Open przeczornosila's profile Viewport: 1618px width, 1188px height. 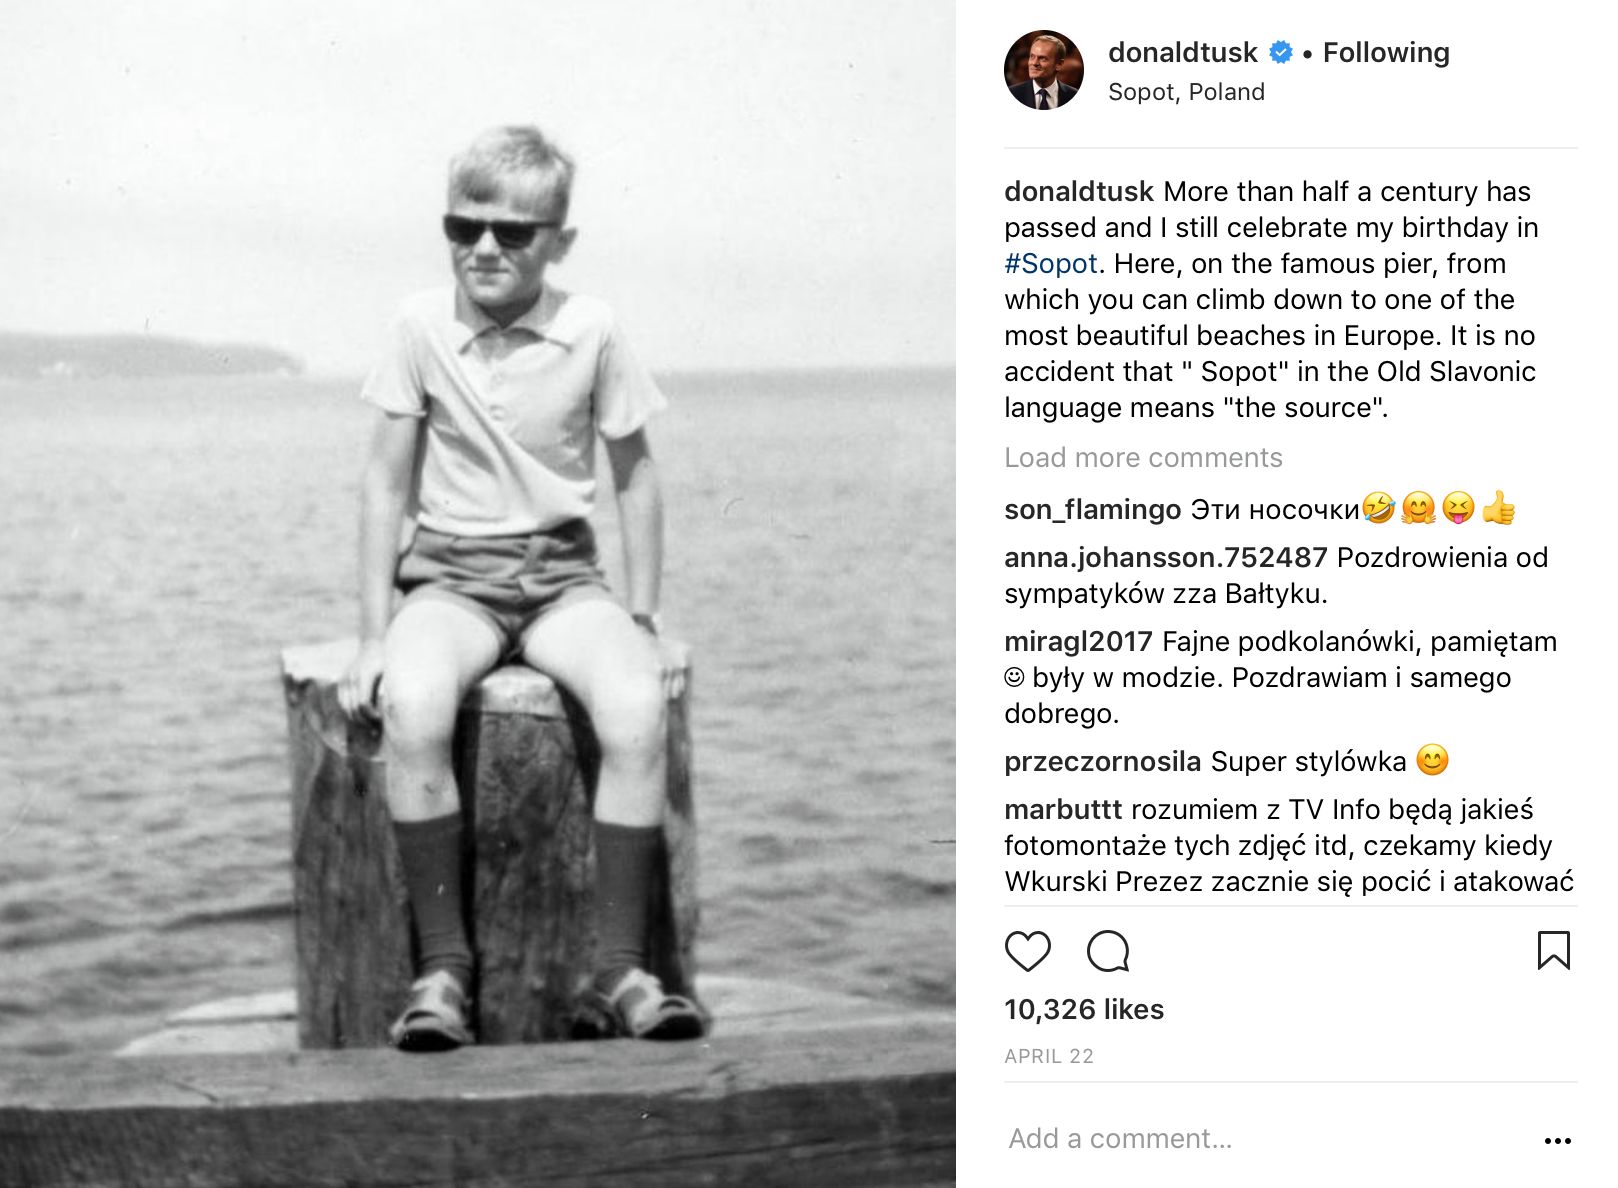(x=1102, y=762)
